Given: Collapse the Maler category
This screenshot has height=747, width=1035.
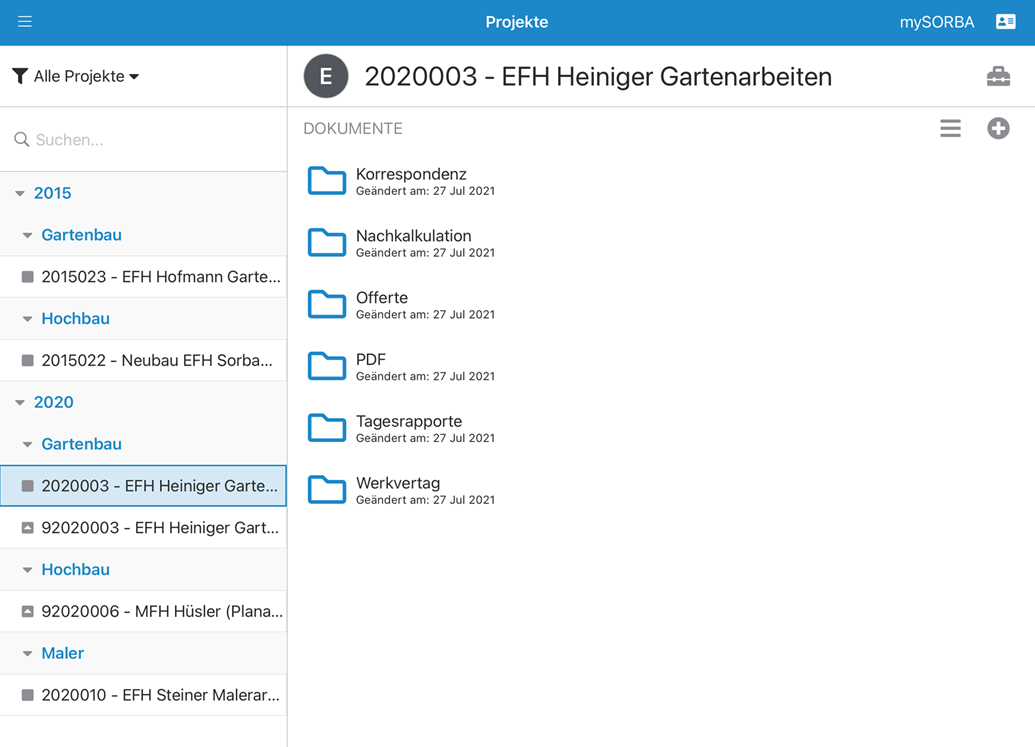Looking at the screenshot, I should (28, 654).
